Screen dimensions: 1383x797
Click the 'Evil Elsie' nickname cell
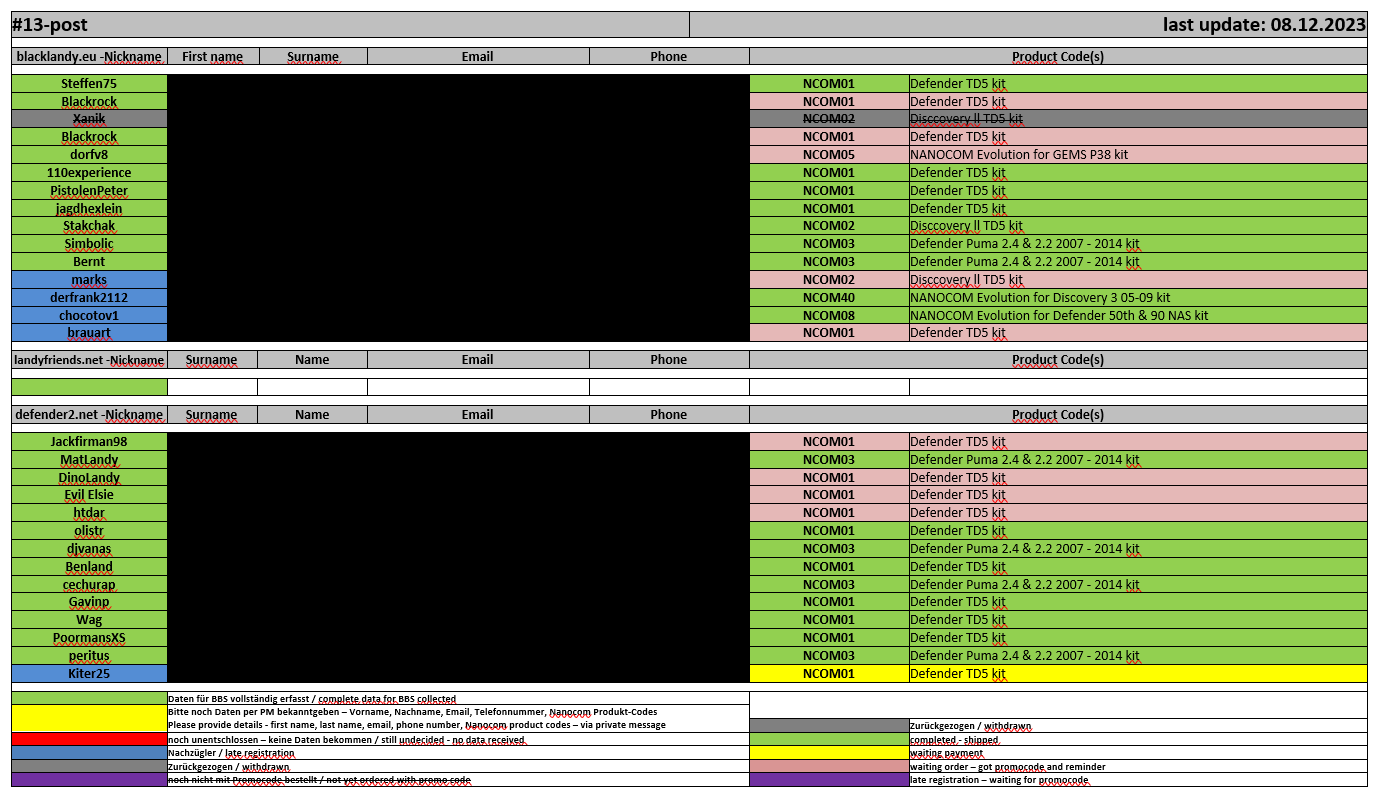coord(89,495)
